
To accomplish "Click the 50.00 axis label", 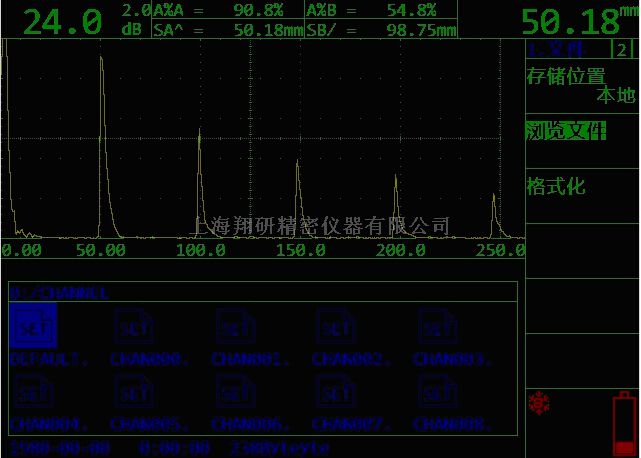I will [x=101, y=250].
